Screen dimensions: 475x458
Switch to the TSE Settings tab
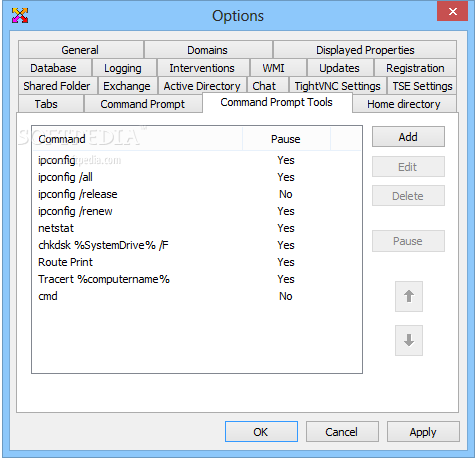(422, 86)
